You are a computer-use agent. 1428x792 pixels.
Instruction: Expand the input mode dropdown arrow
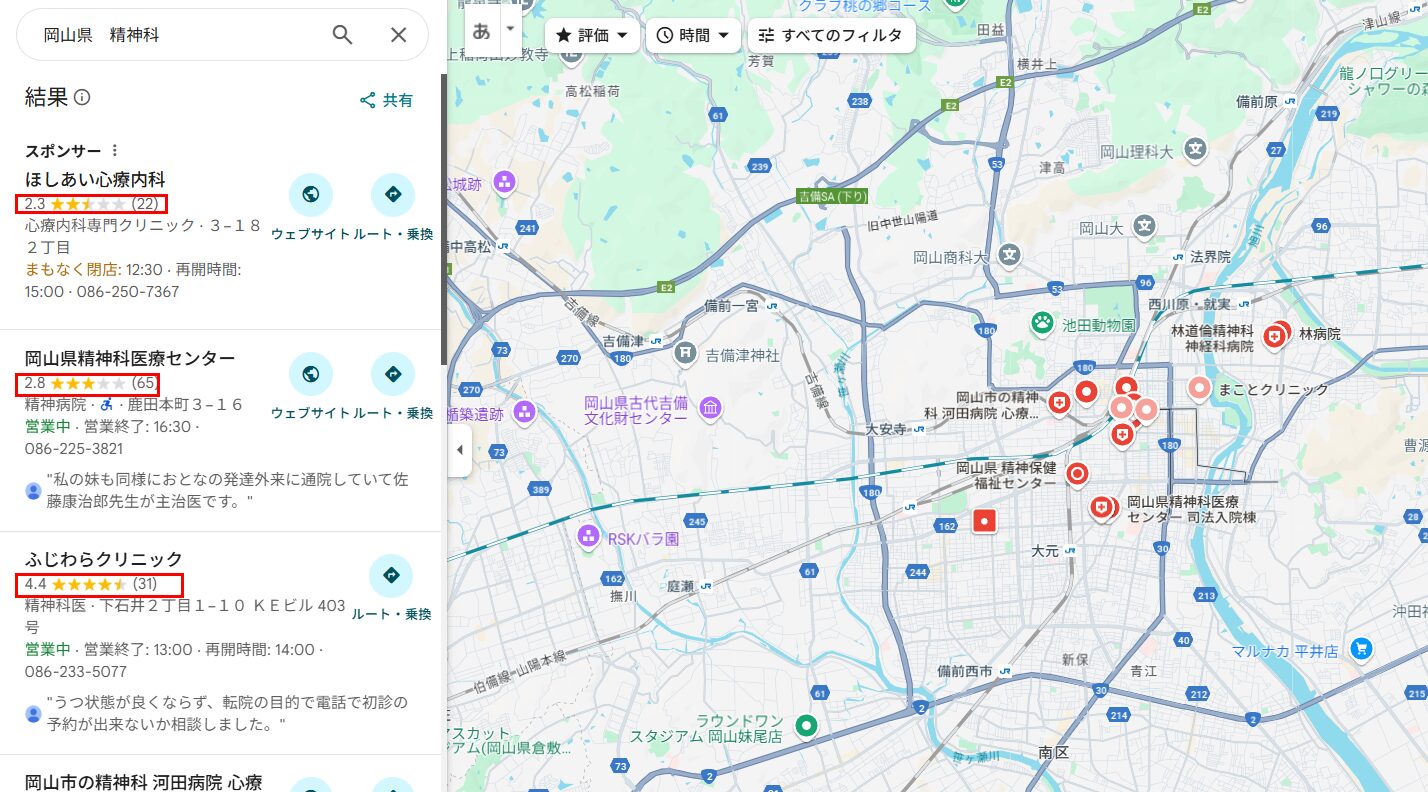coord(511,29)
